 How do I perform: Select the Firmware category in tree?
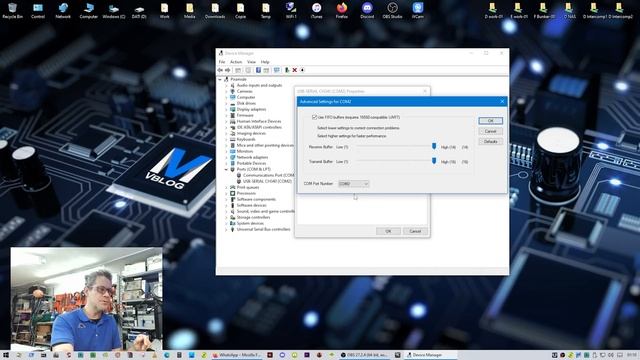245,116
